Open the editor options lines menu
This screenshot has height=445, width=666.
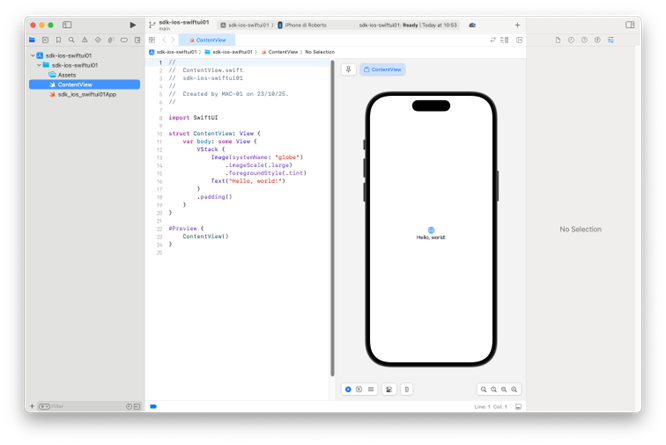tap(505, 40)
